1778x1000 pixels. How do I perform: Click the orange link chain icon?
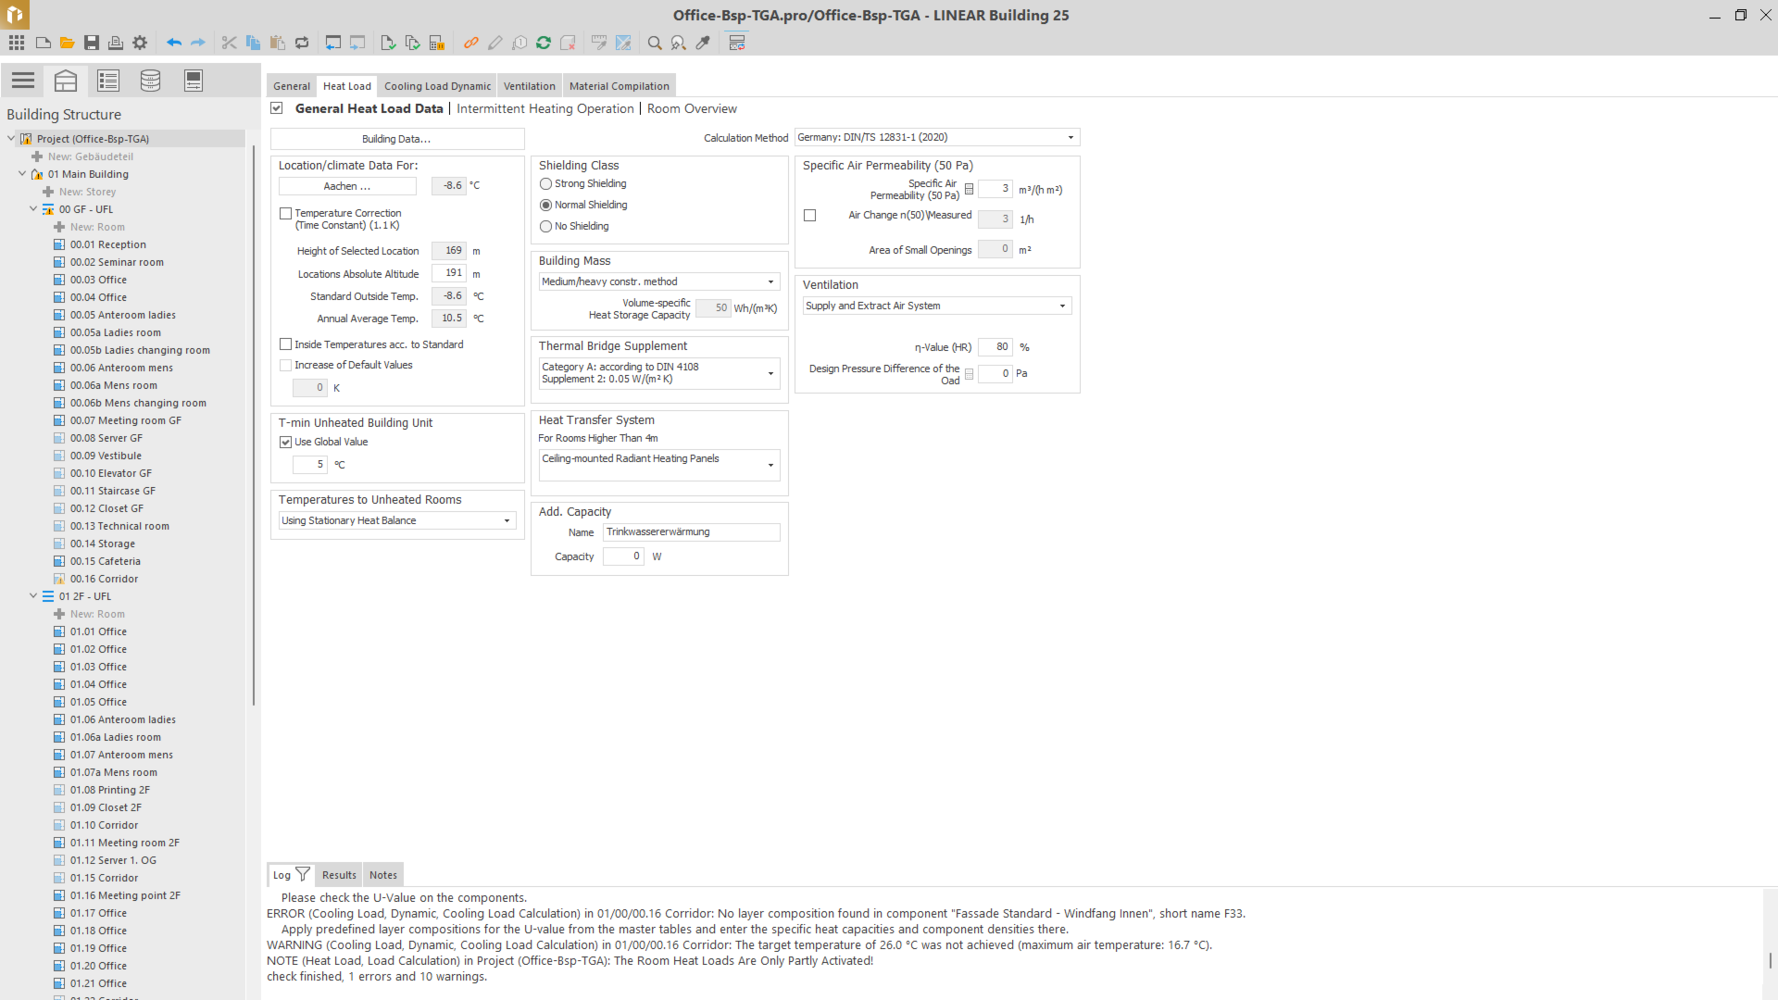[x=471, y=43]
